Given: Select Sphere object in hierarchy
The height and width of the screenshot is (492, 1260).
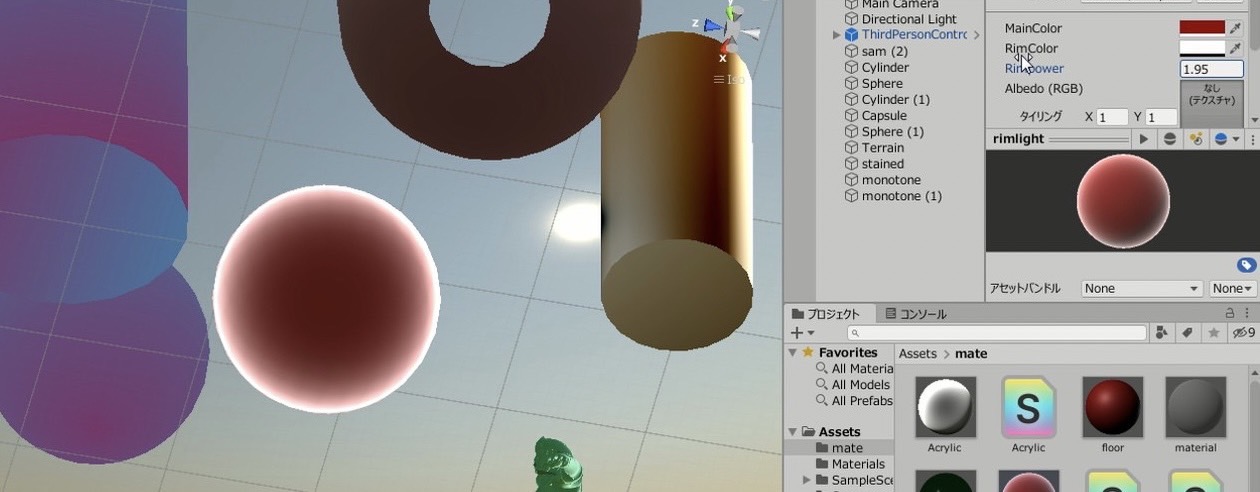Looking at the screenshot, I should [x=882, y=83].
